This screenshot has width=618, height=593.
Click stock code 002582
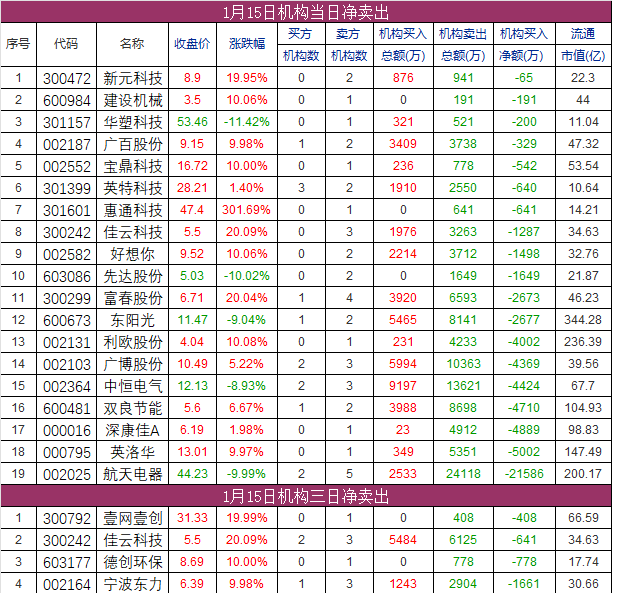pos(67,255)
